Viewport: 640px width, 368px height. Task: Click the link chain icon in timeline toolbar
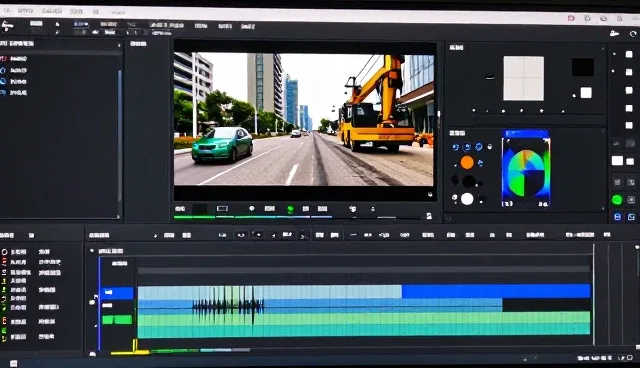click(241, 235)
